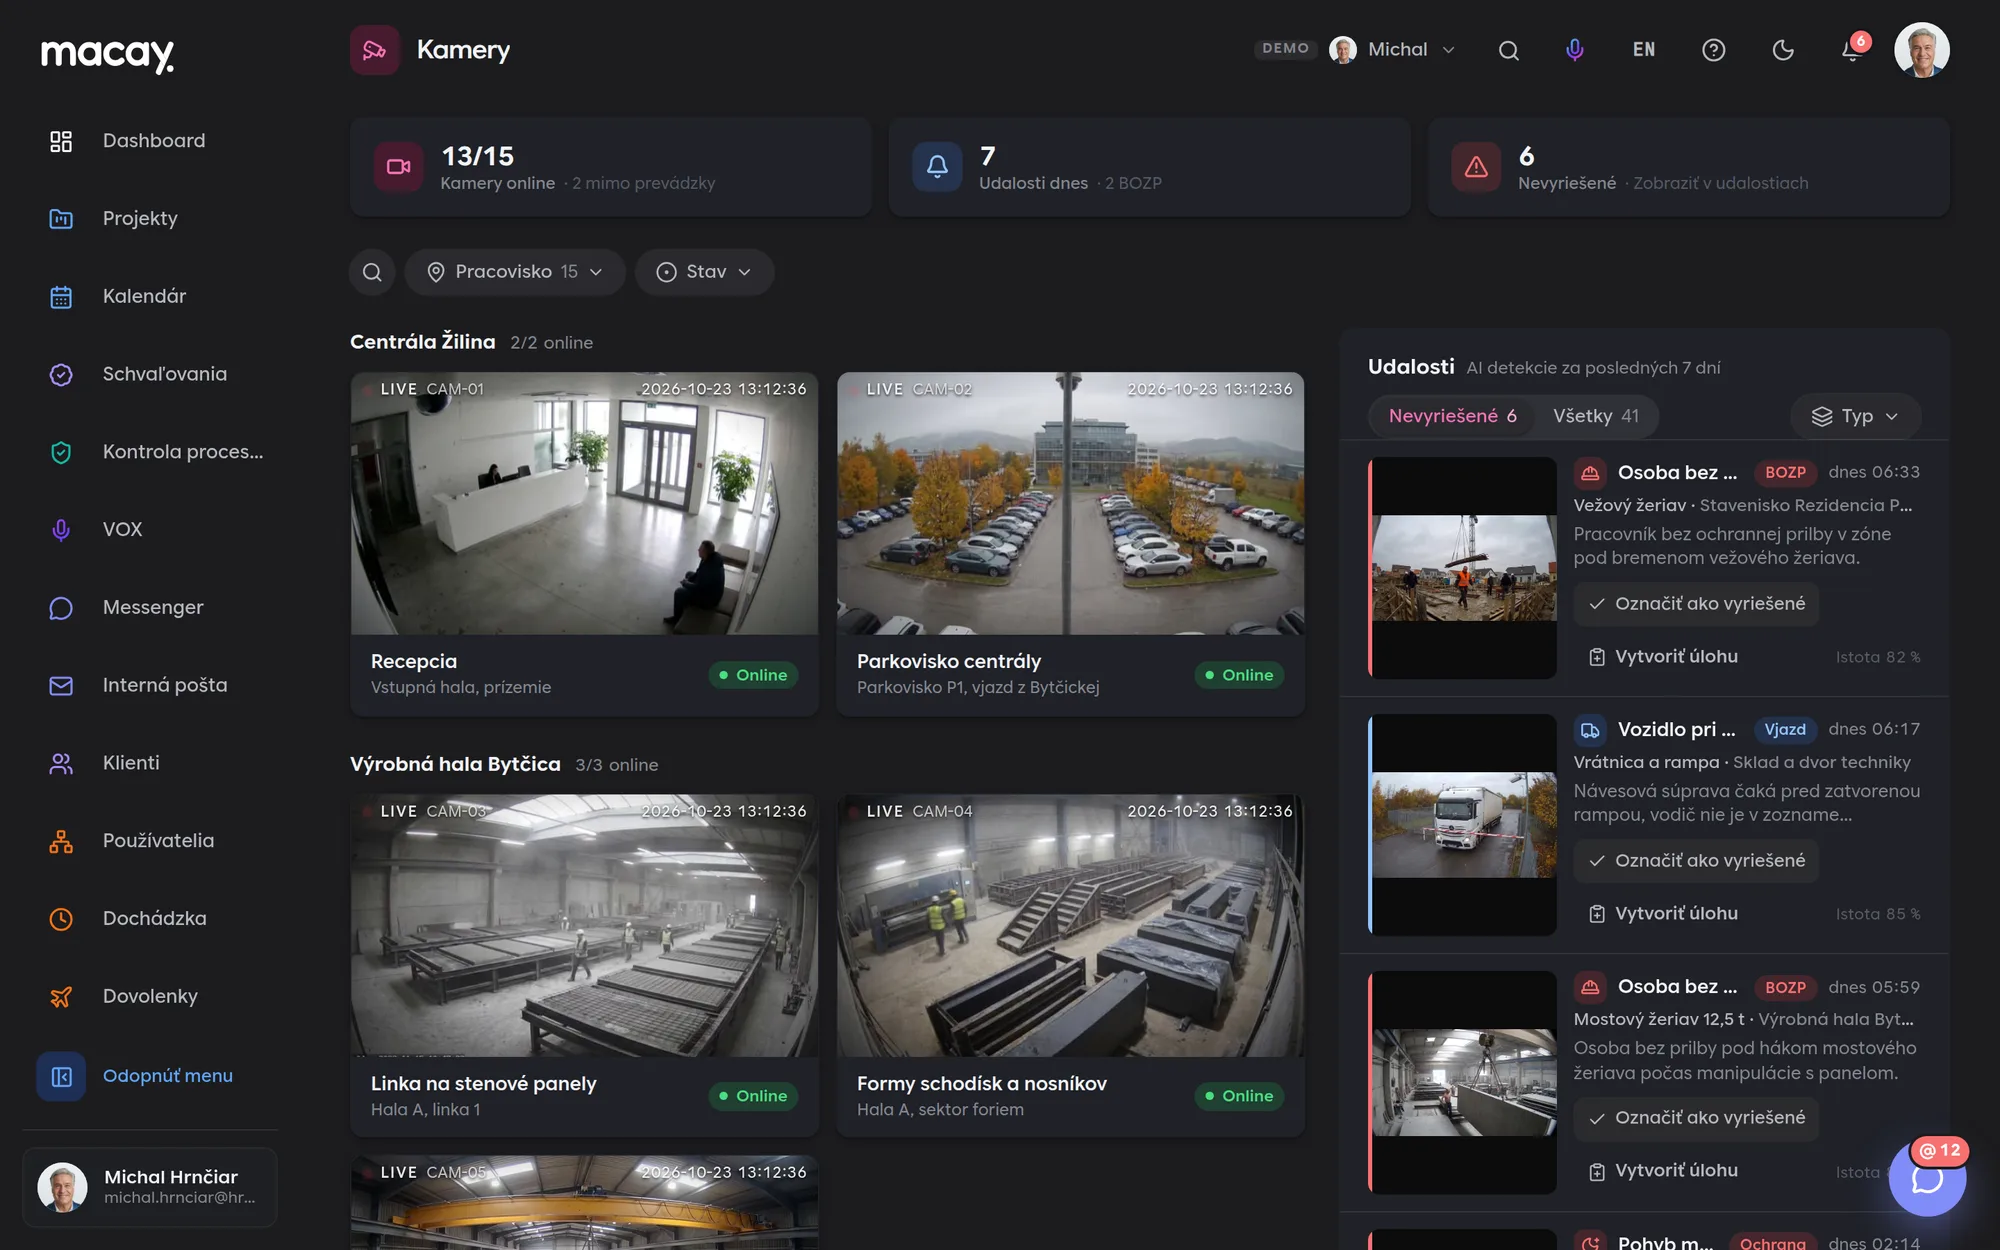
Task: Open the Vozidlo pri... event thumbnail
Action: (1464, 825)
